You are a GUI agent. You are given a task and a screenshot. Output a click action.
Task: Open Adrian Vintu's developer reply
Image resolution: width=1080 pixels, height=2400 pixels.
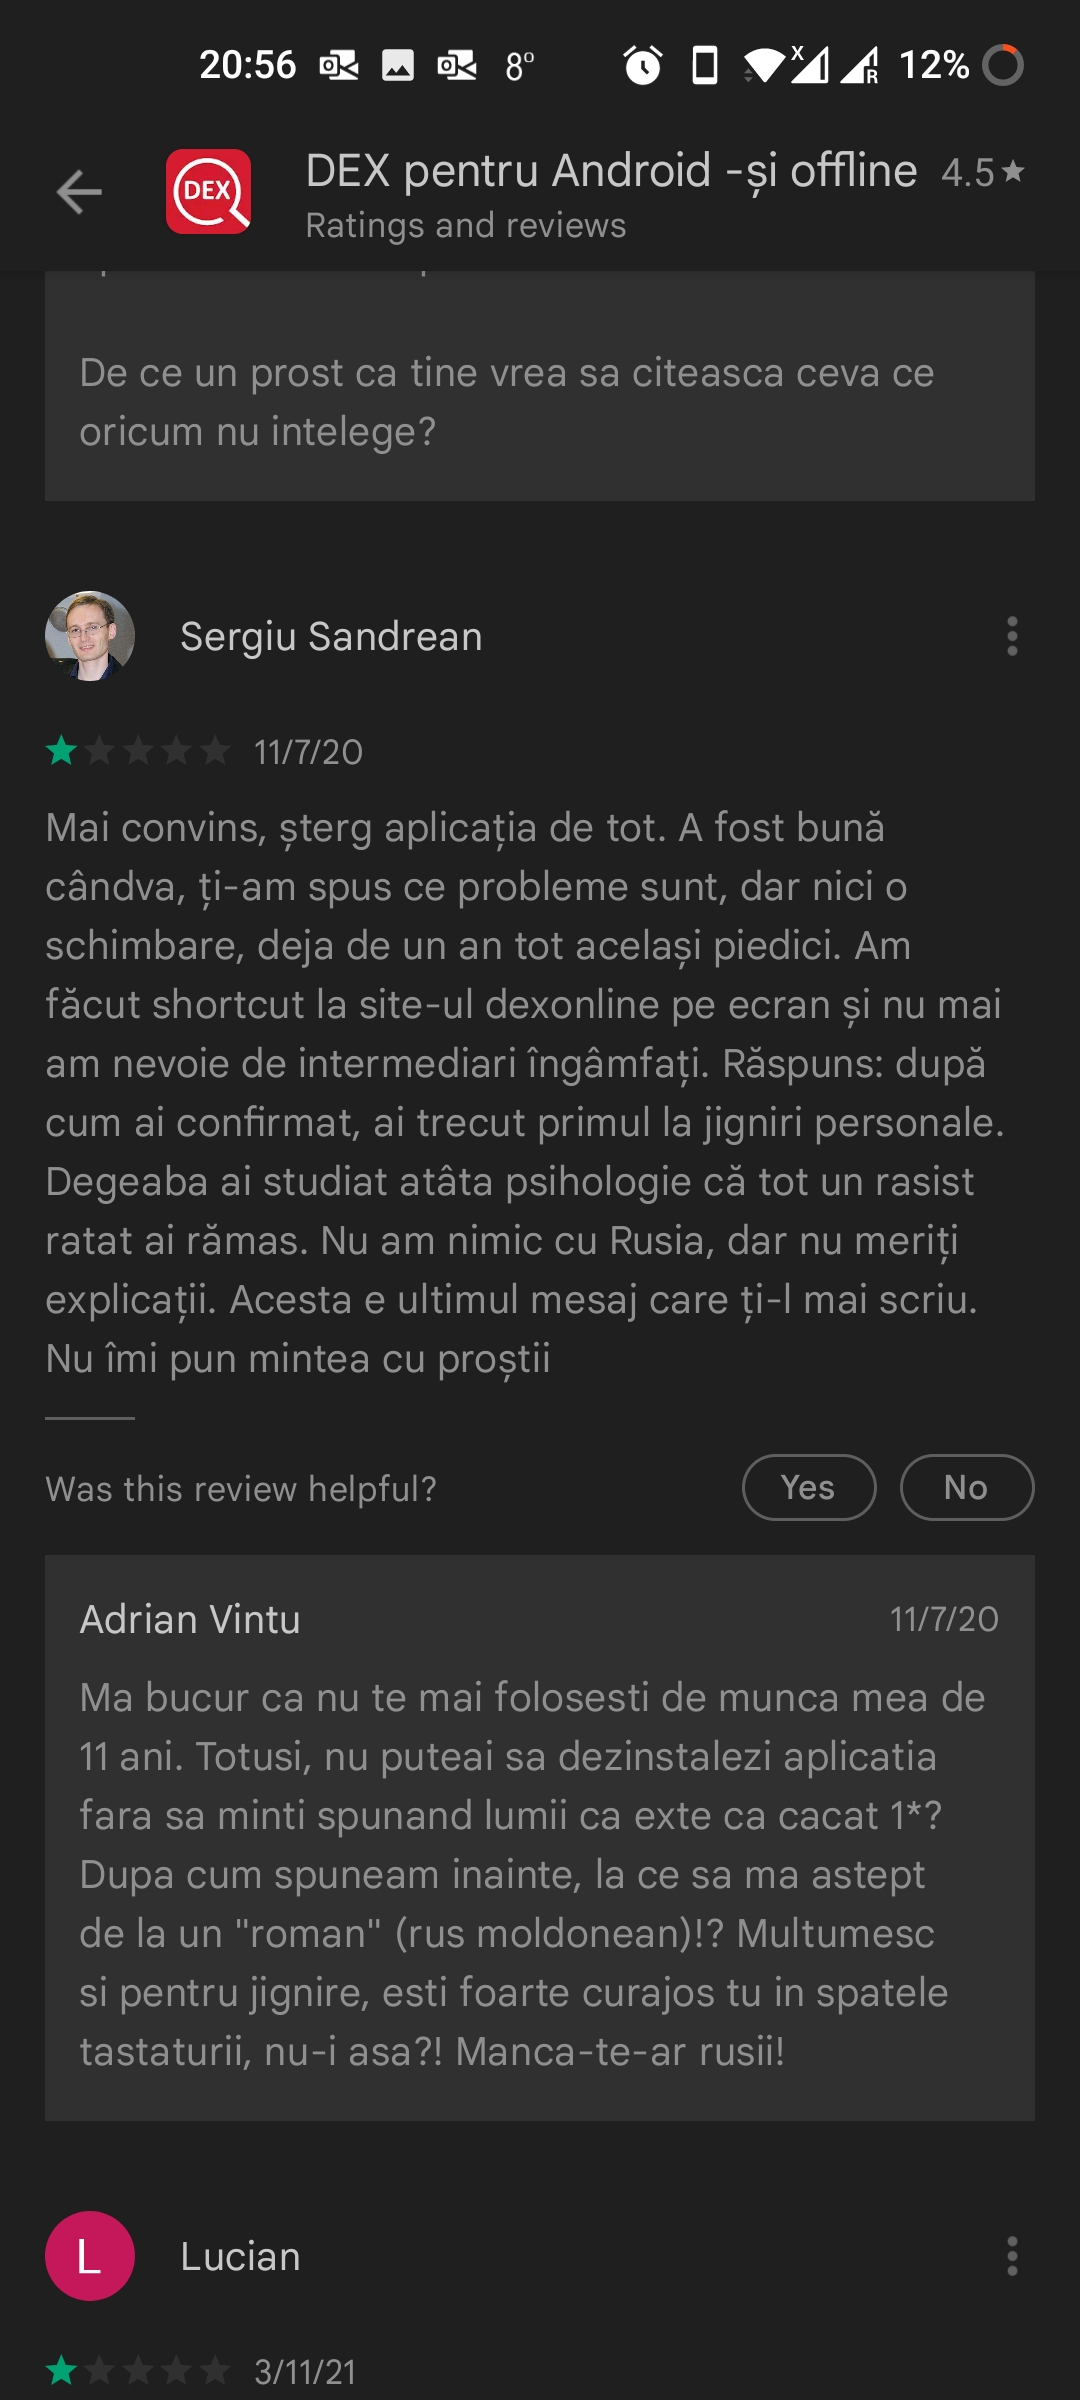pos(540,1838)
